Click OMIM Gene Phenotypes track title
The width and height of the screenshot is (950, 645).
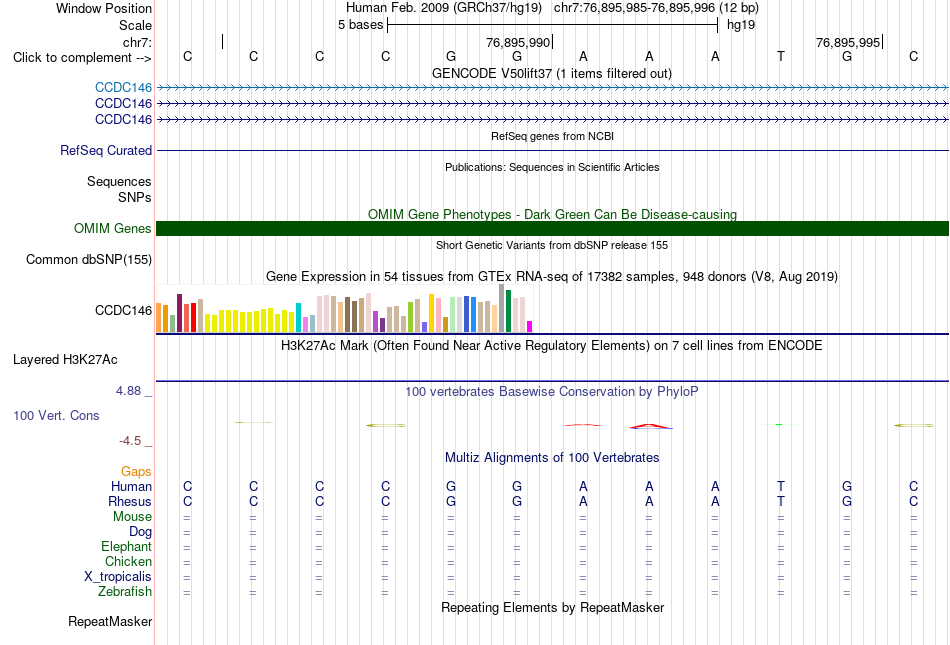pos(552,214)
